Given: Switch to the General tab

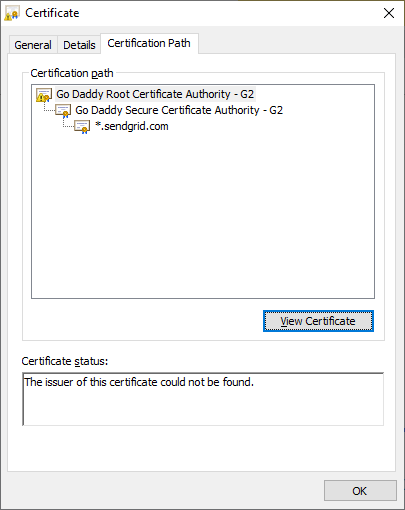Looking at the screenshot, I should [33, 45].
